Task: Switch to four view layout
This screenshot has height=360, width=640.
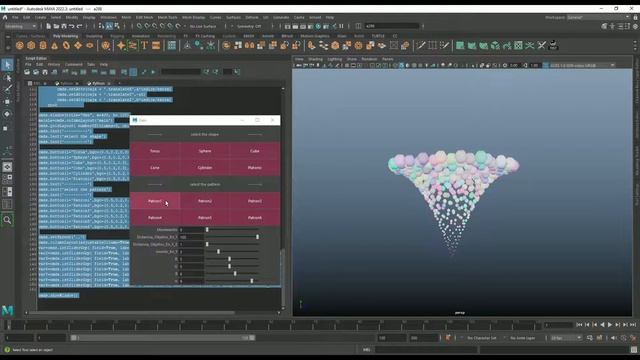Action: [x=7, y=179]
